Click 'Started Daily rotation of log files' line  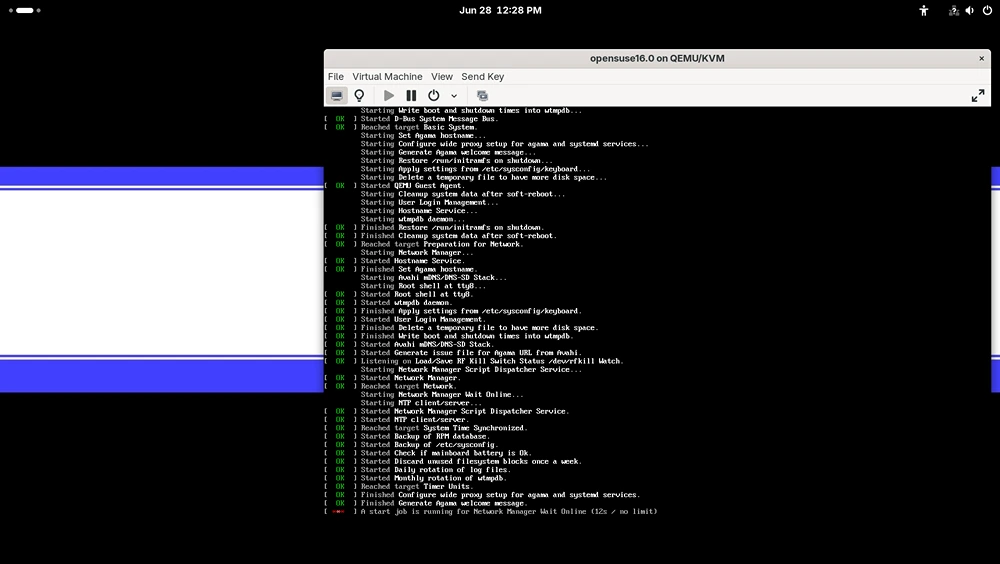click(x=418, y=470)
